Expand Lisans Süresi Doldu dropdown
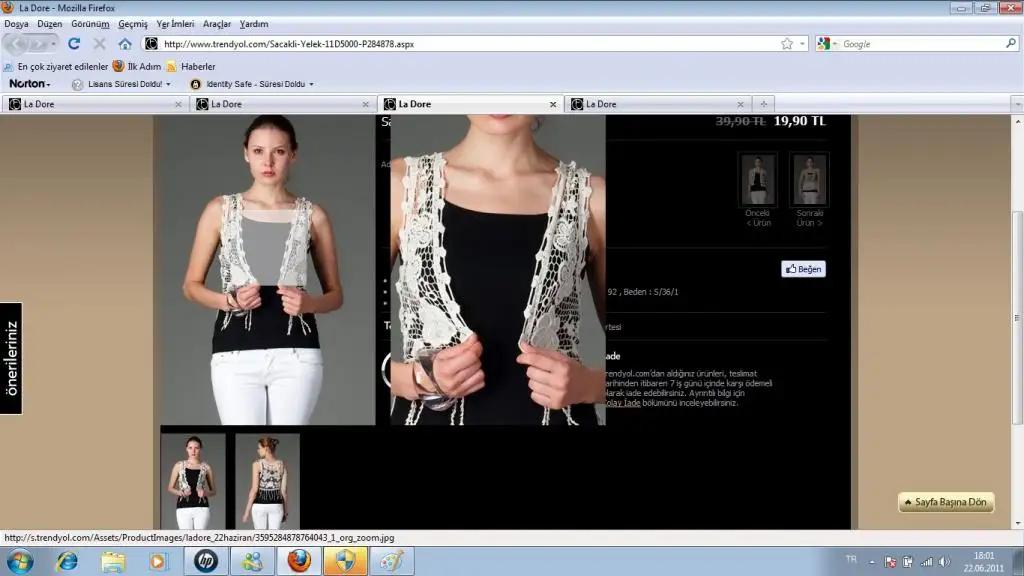This screenshot has height=576, width=1024. pos(125,84)
